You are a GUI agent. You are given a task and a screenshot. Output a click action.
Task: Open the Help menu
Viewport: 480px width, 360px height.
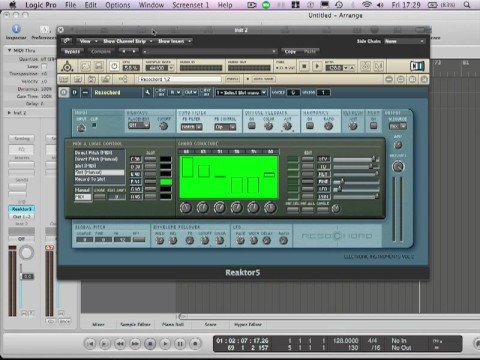coord(225,5)
